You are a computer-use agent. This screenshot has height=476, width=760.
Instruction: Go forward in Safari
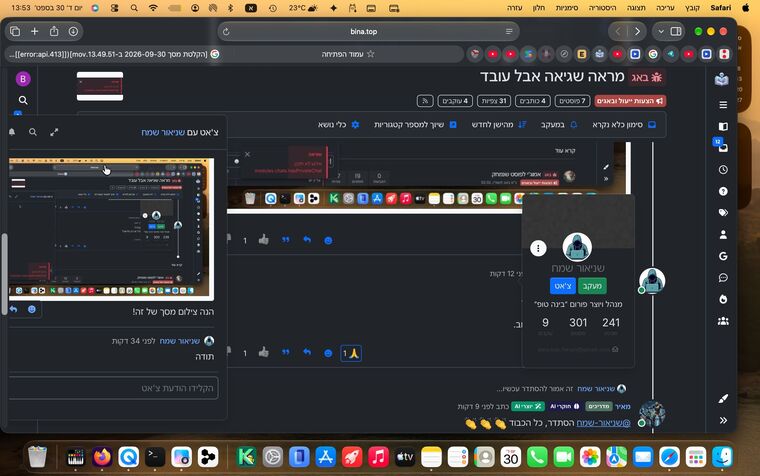click(637, 32)
